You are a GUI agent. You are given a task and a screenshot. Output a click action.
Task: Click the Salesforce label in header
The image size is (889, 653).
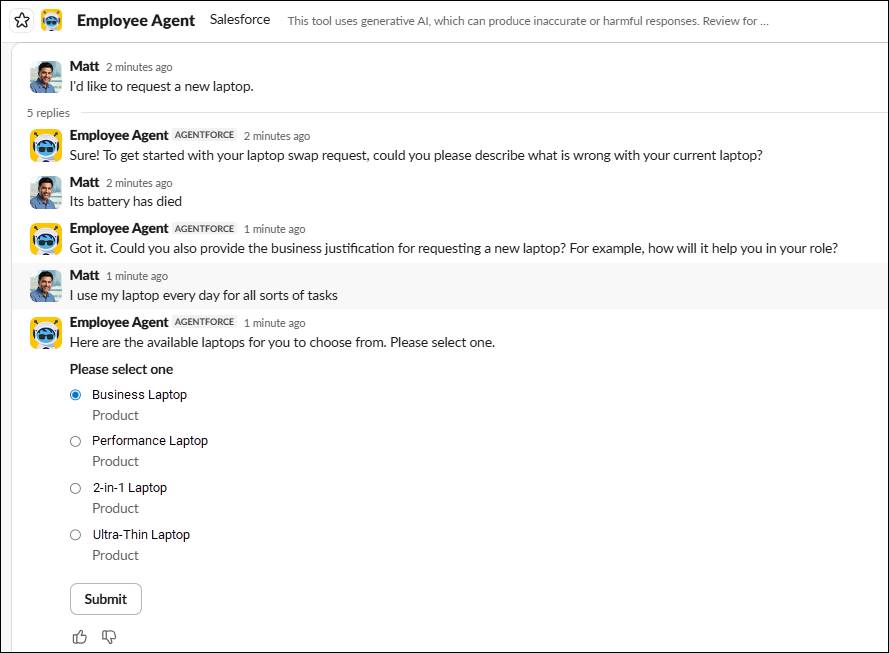[240, 20]
